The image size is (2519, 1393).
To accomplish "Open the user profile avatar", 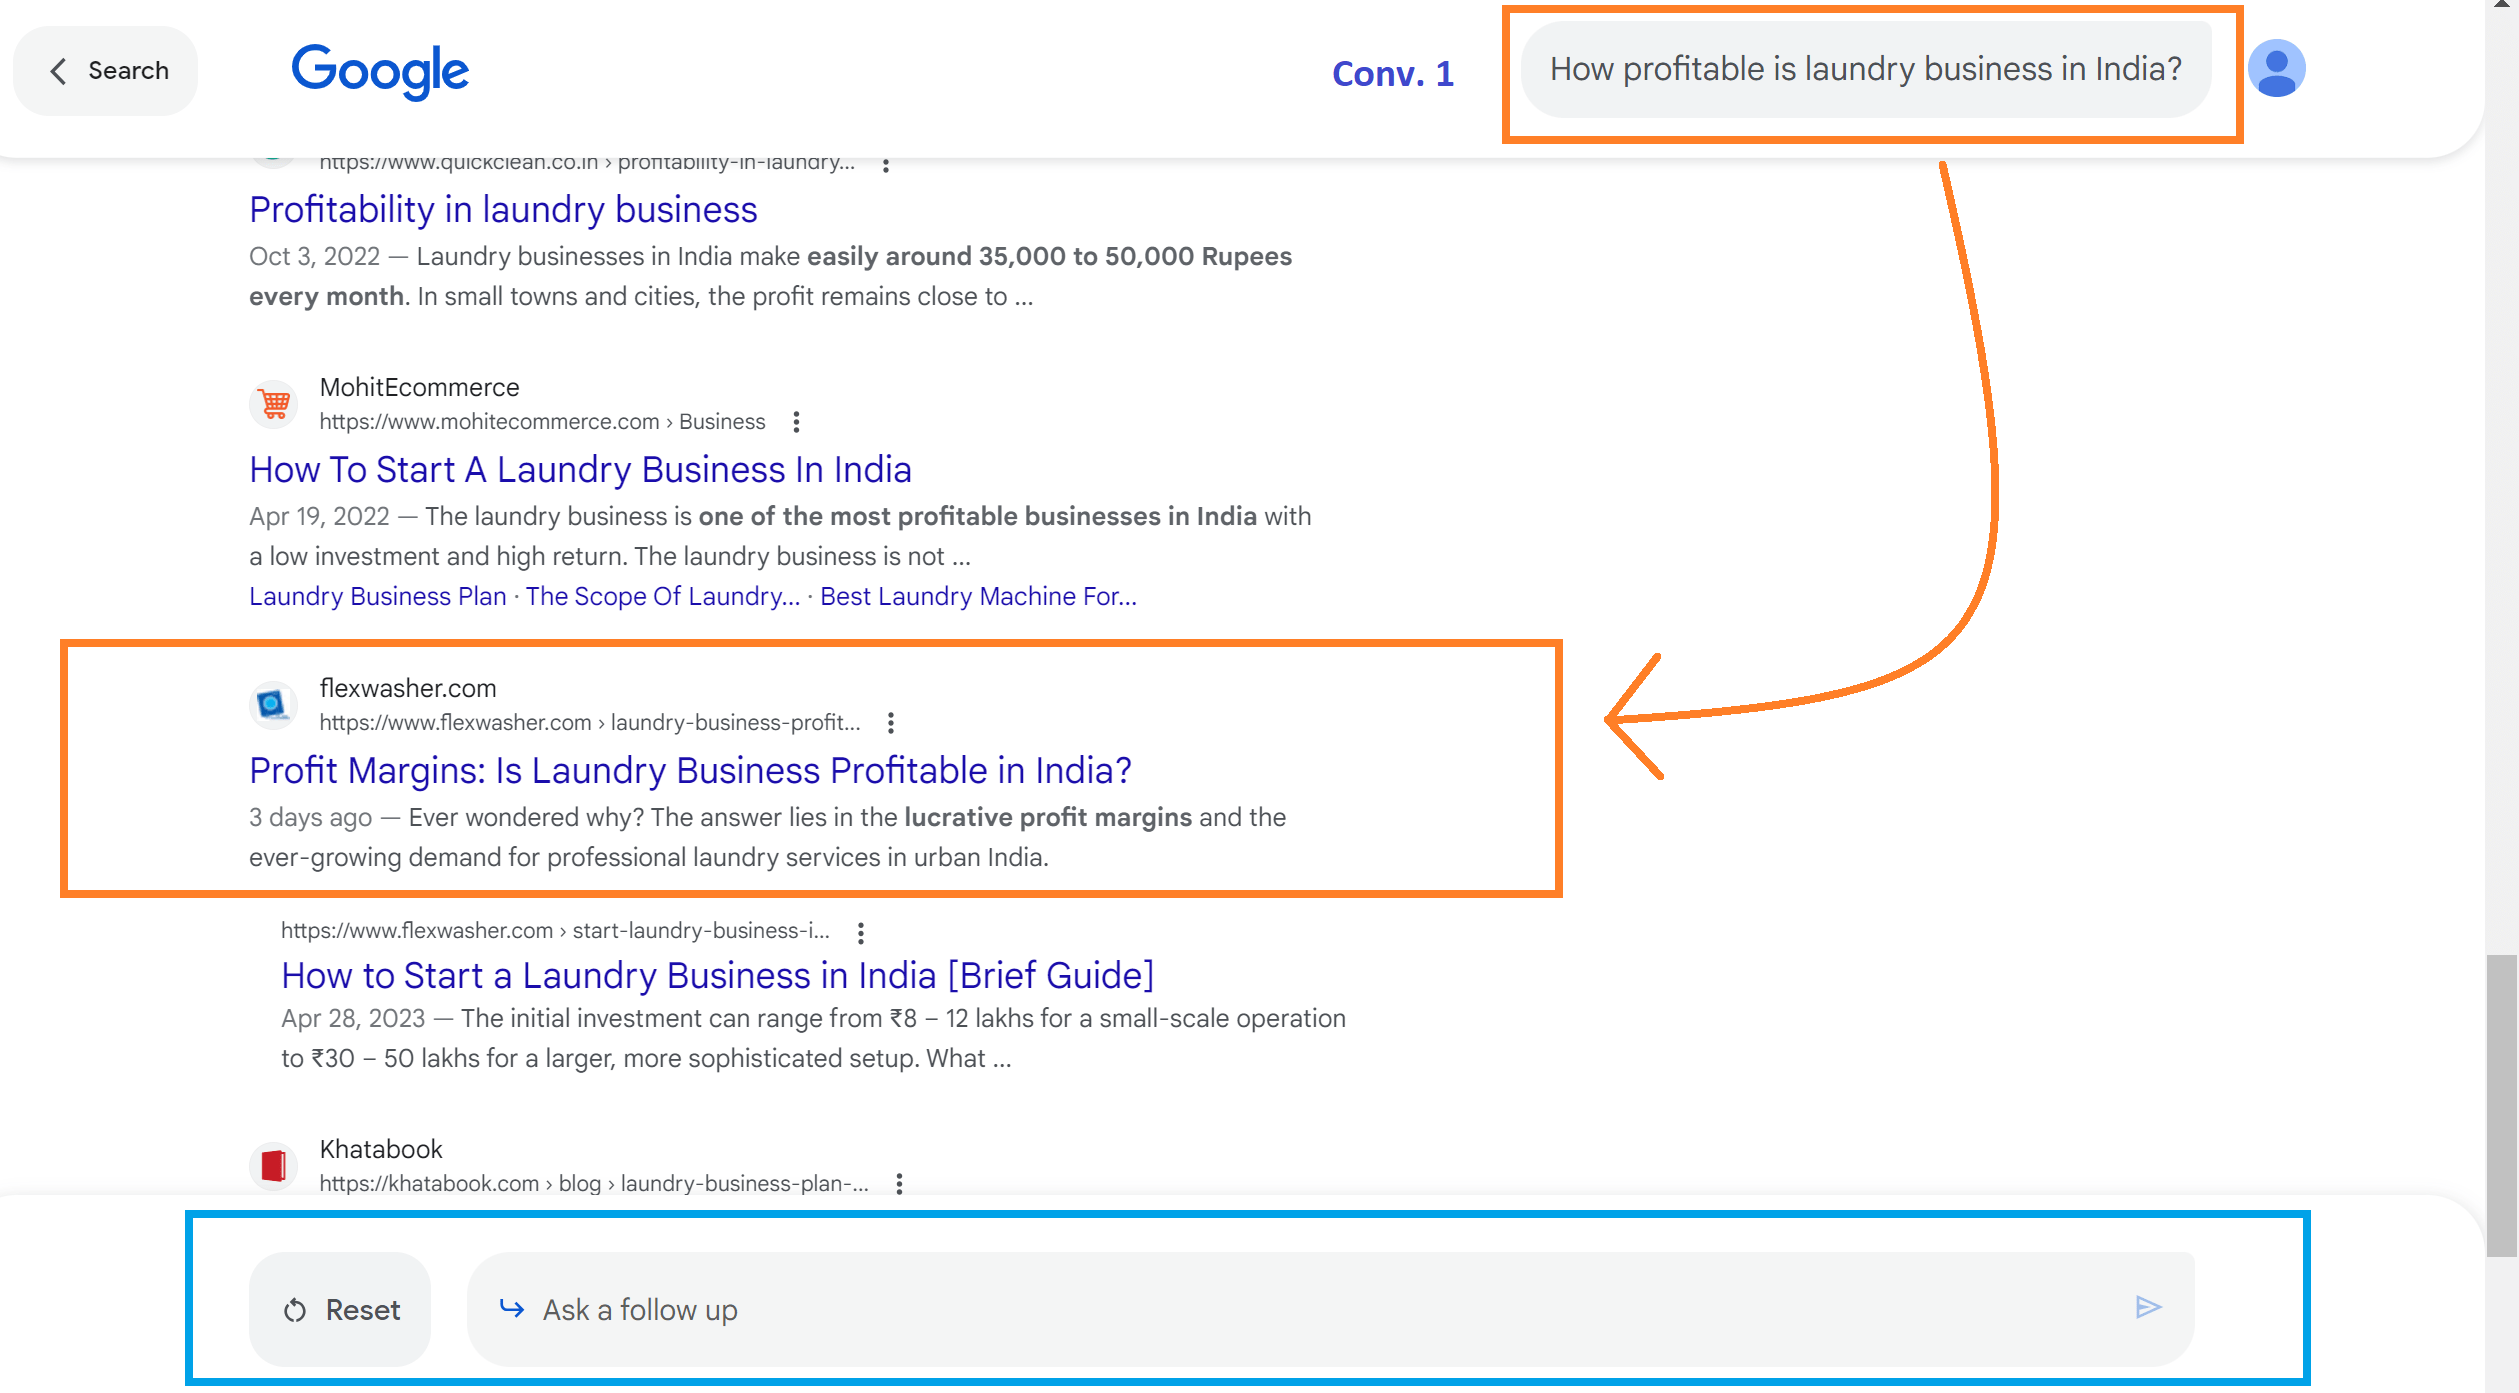I will coord(2276,69).
